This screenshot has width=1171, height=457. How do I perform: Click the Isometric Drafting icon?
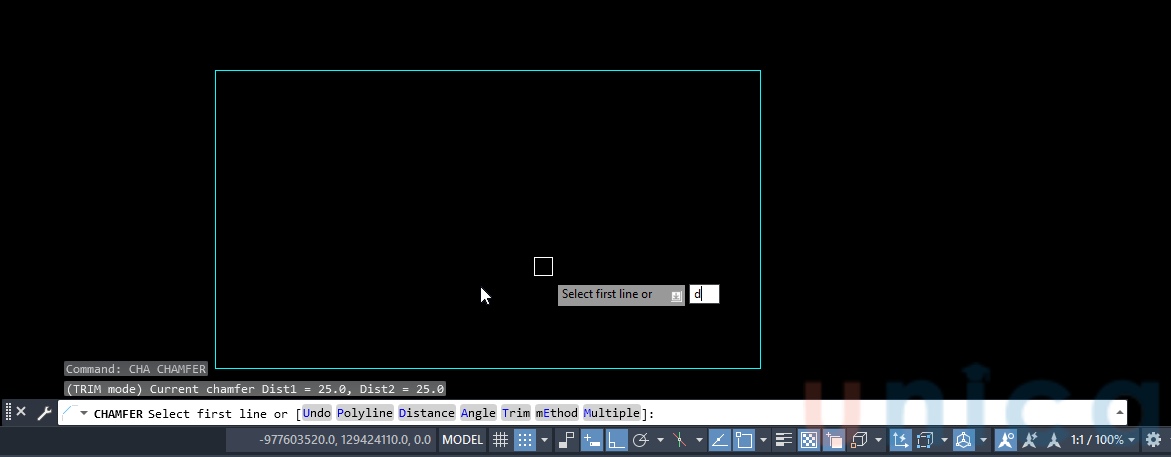pos(680,440)
